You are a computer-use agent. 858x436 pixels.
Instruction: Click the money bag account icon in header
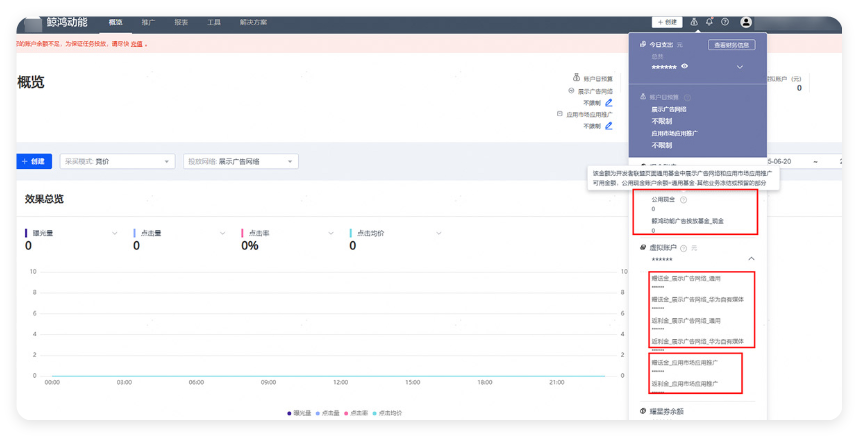pos(694,22)
